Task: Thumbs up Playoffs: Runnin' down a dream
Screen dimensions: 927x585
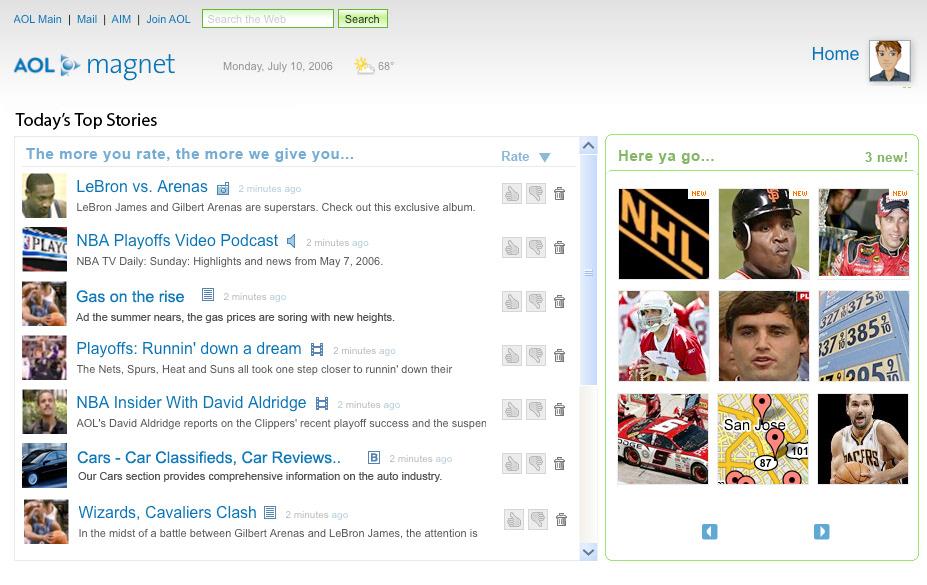Action: coord(512,355)
